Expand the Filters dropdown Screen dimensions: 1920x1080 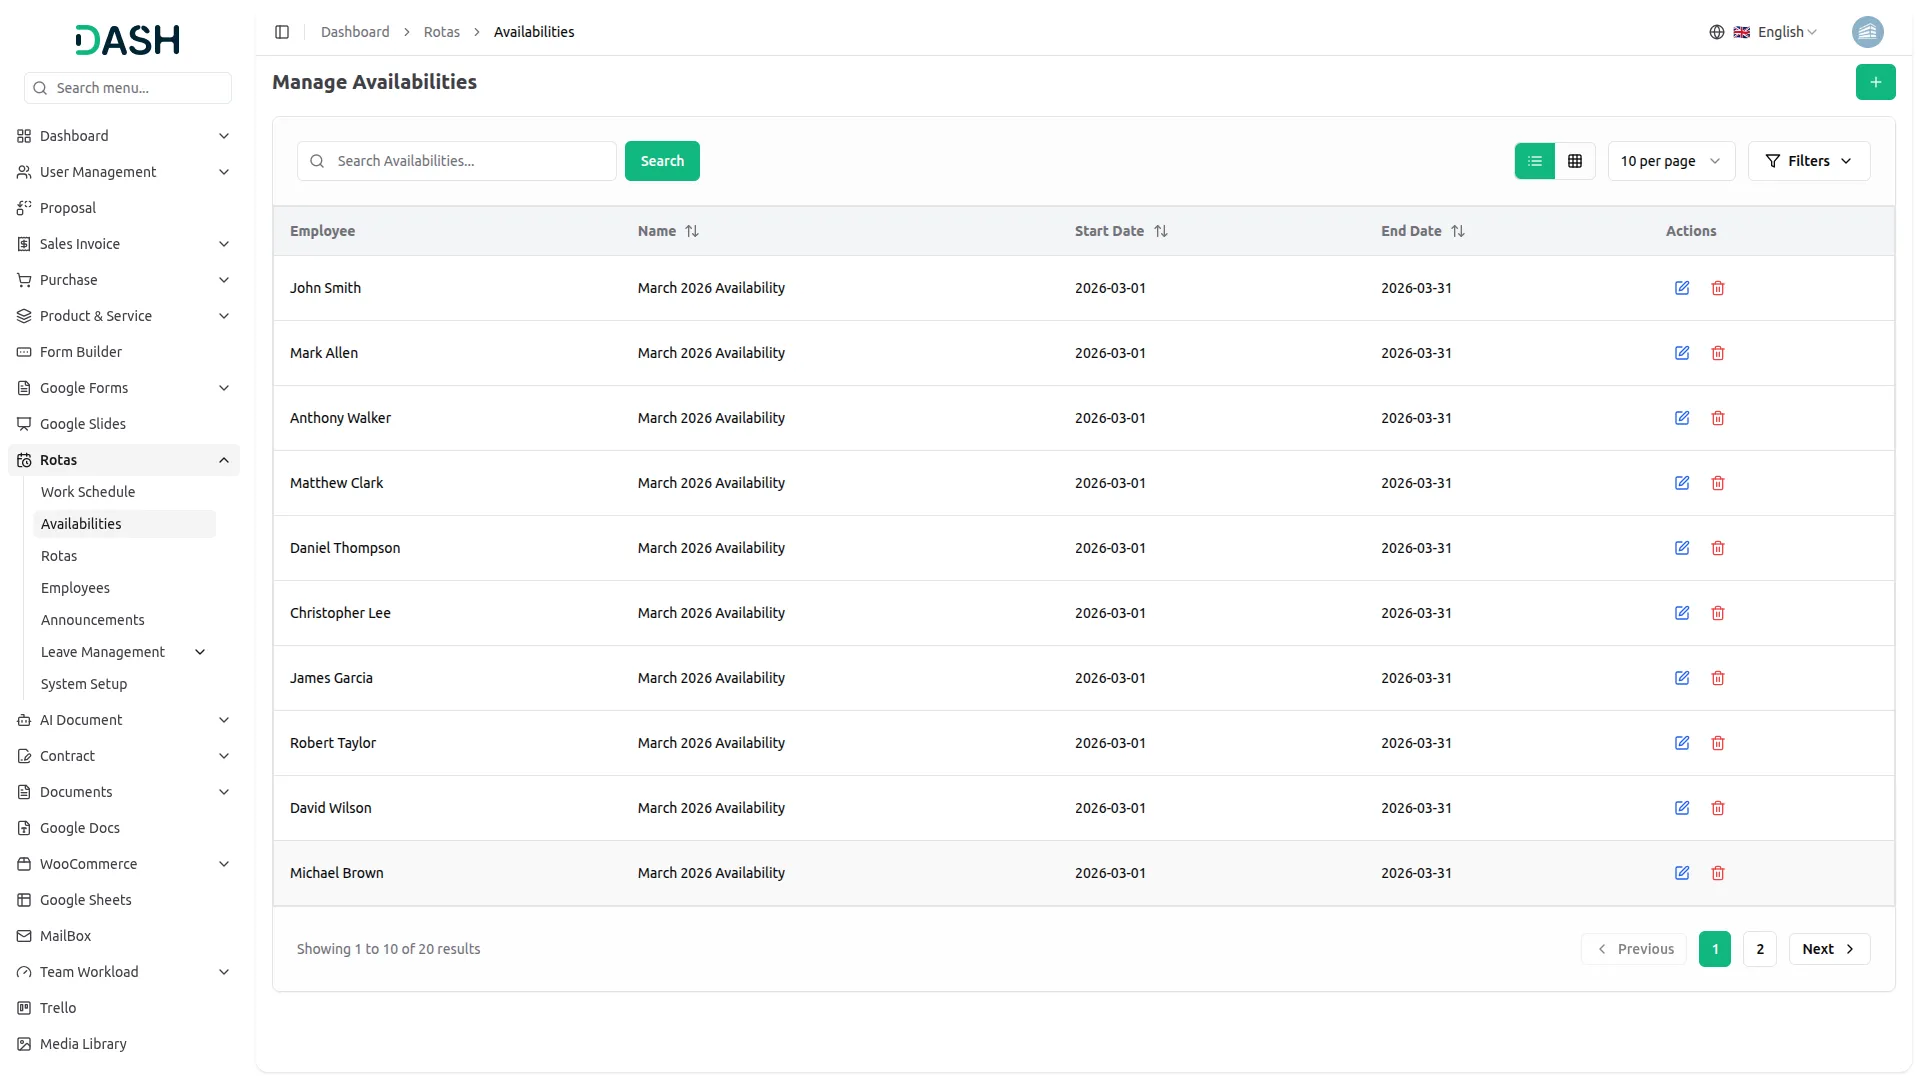[x=1808, y=161]
